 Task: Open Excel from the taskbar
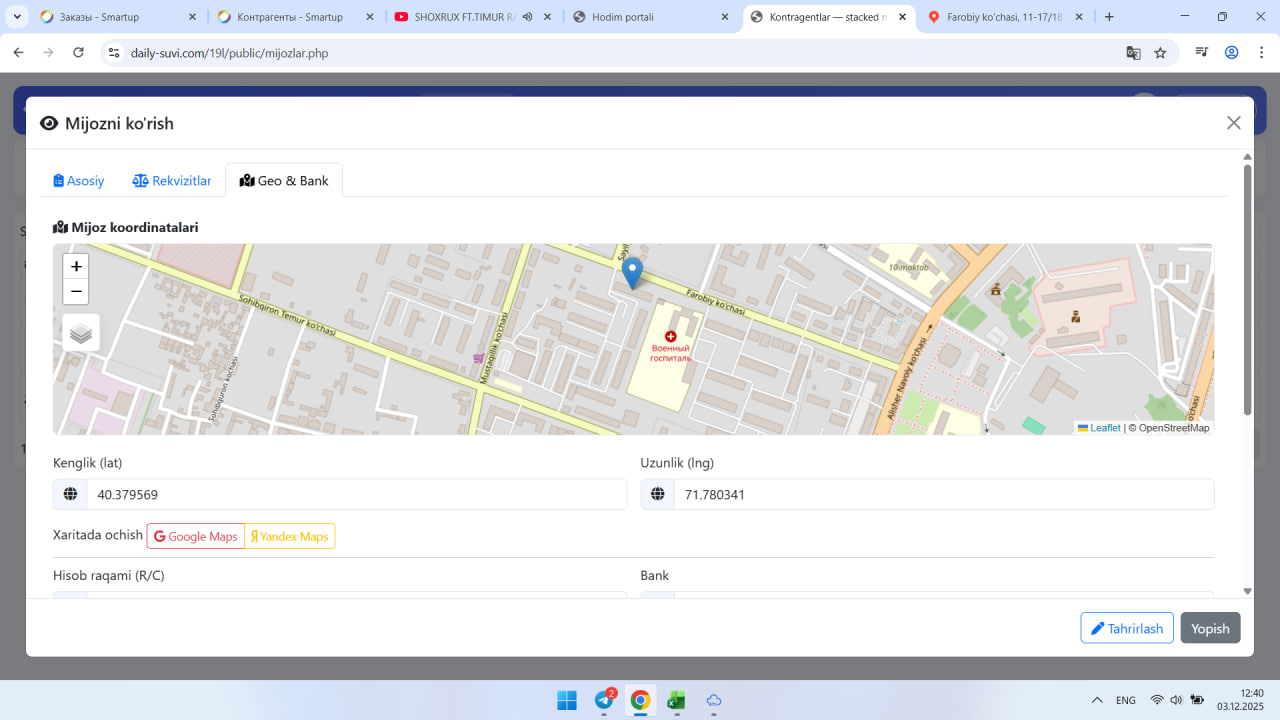(676, 700)
